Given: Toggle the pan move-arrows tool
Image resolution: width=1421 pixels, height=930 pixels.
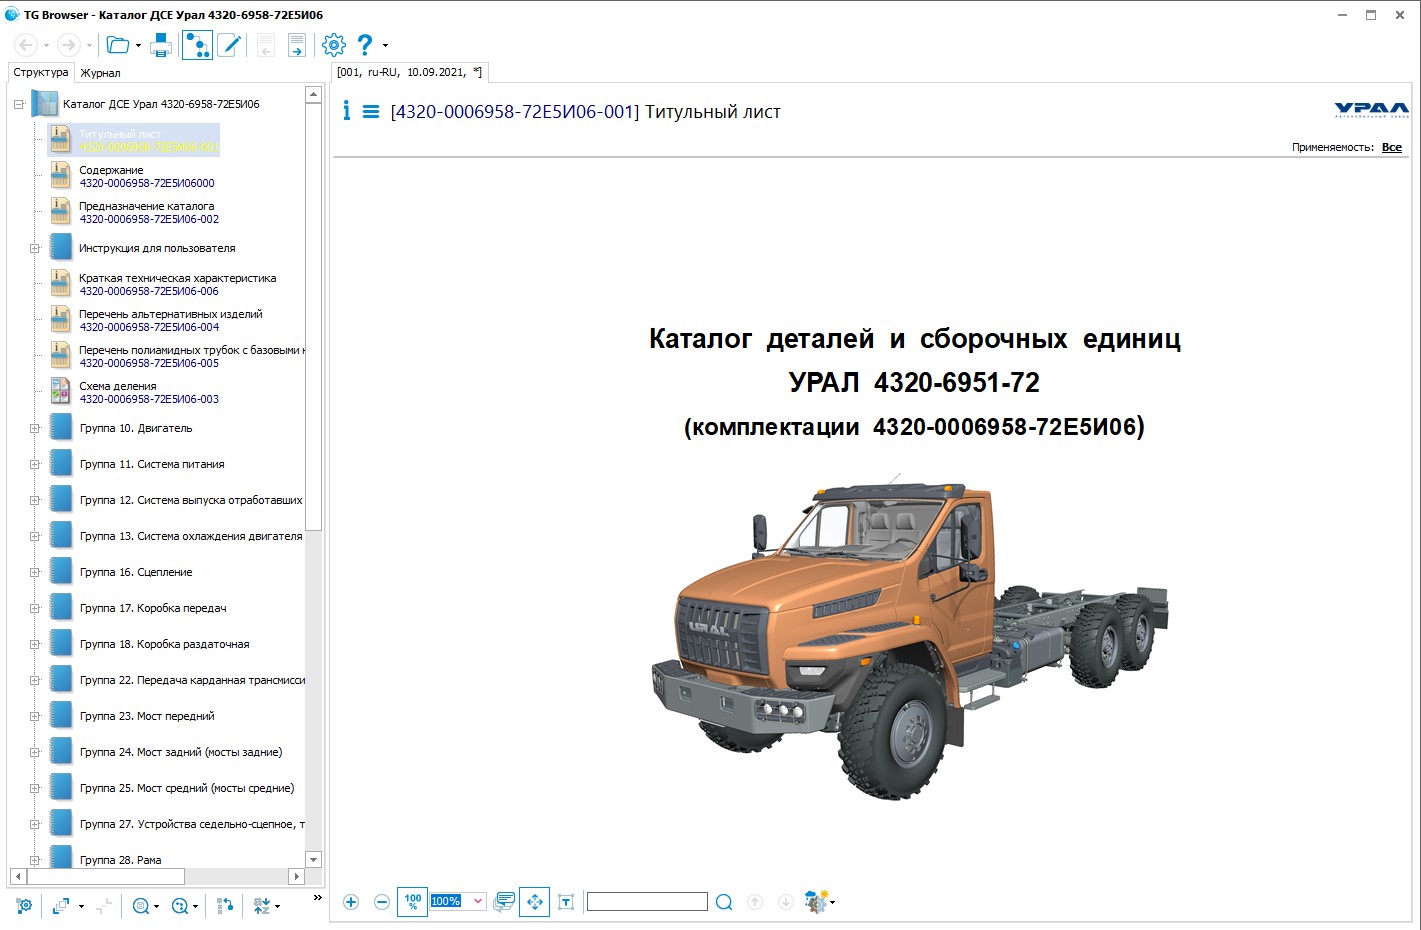Looking at the screenshot, I should [x=535, y=902].
